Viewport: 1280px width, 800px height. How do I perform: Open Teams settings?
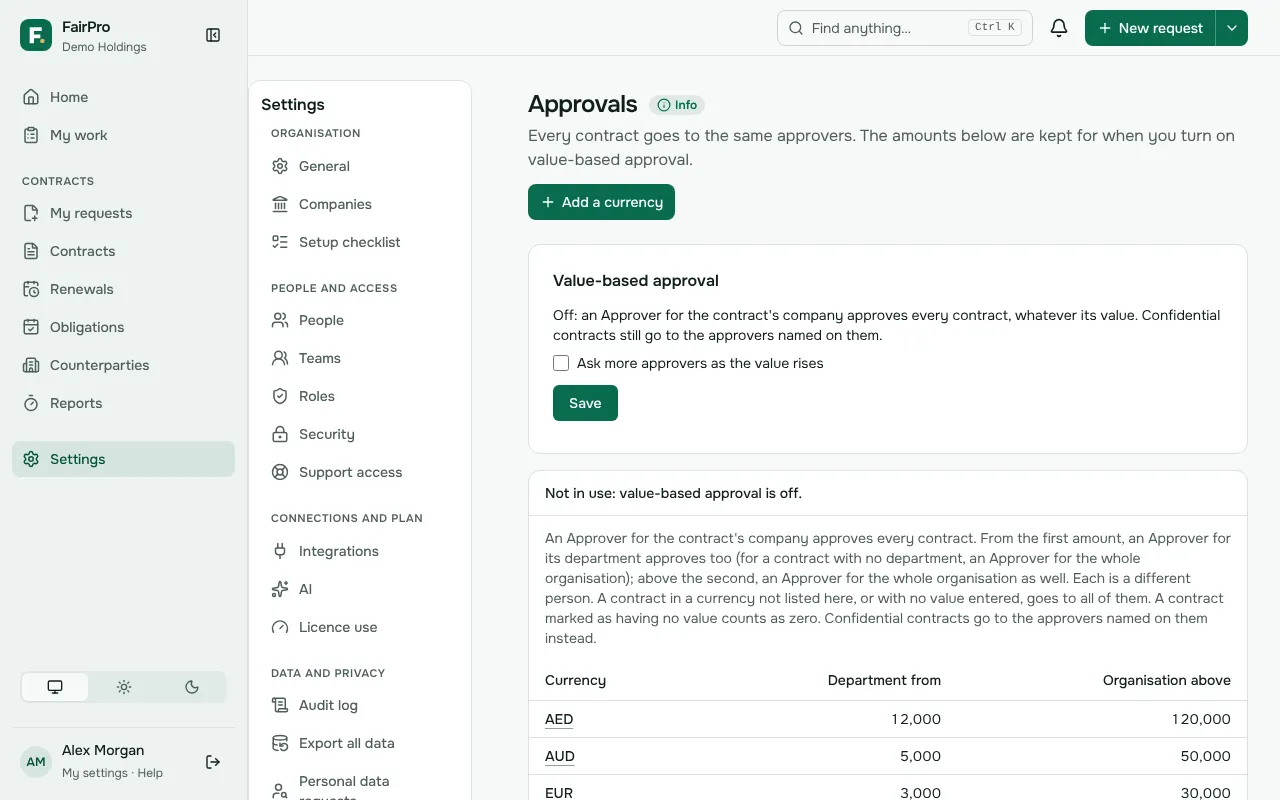pyautogui.click(x=360, y=358)
